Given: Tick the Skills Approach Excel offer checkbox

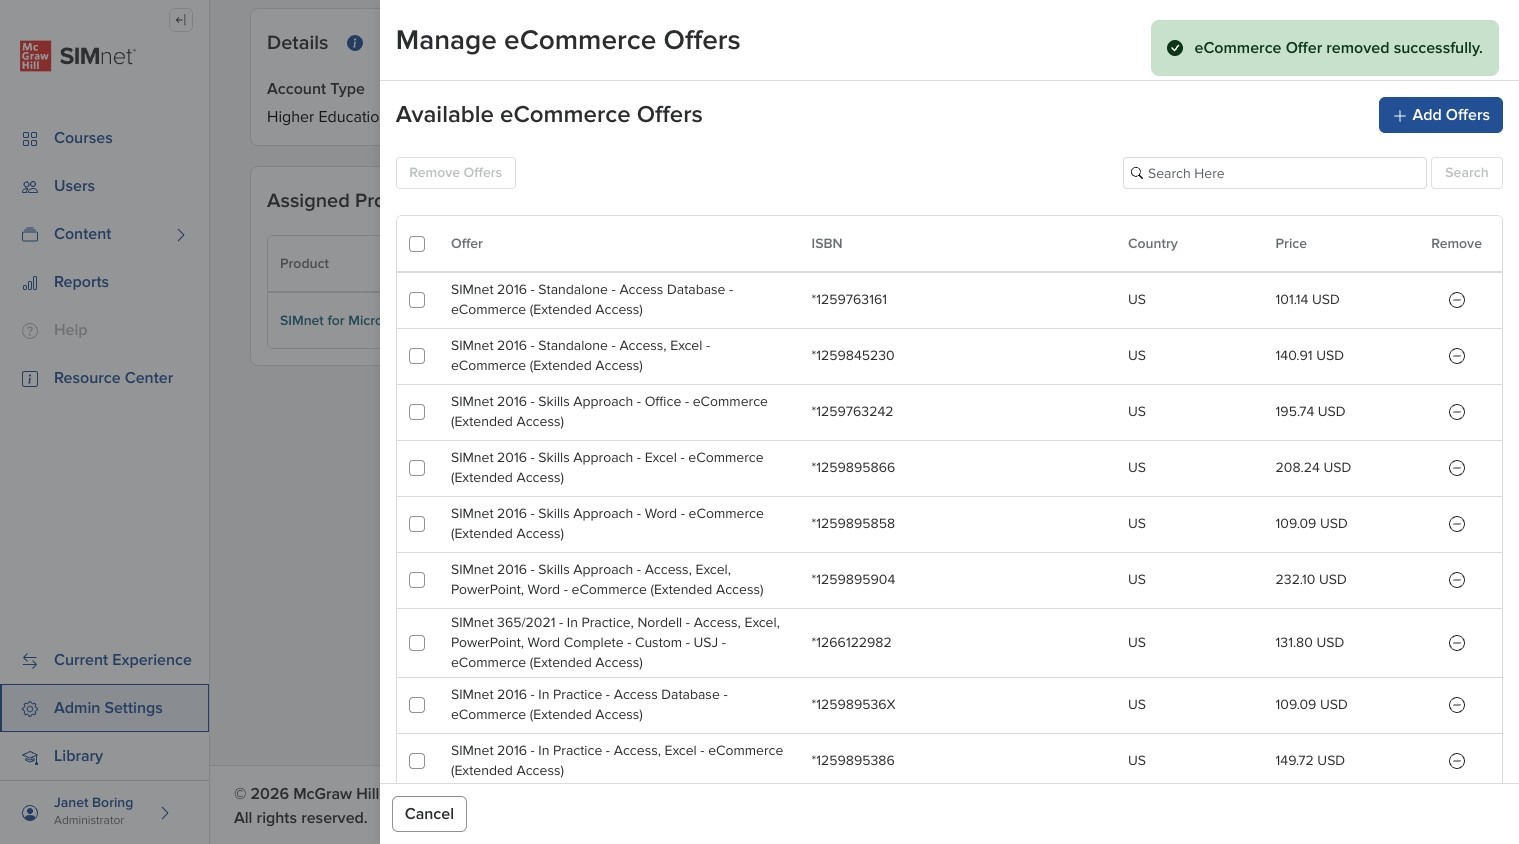Looking at the screenshot, I should (417, 468).
